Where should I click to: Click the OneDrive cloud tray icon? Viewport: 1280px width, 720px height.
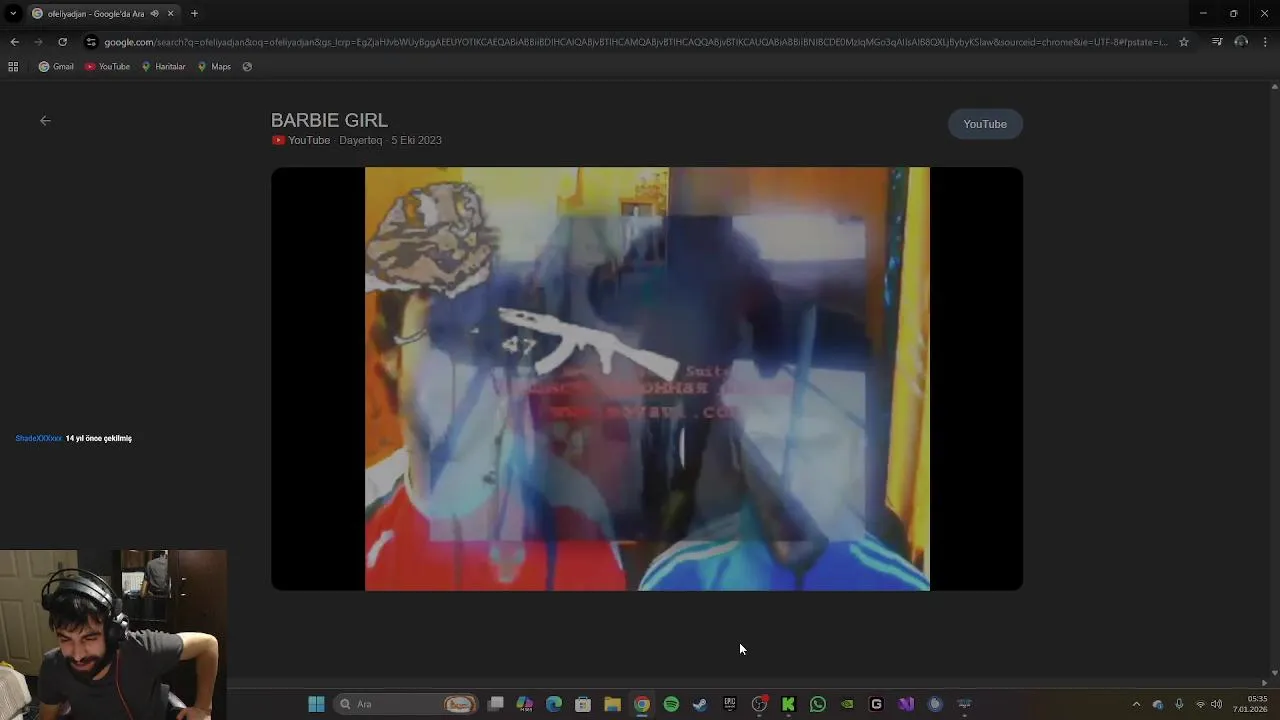point(1158,704)
